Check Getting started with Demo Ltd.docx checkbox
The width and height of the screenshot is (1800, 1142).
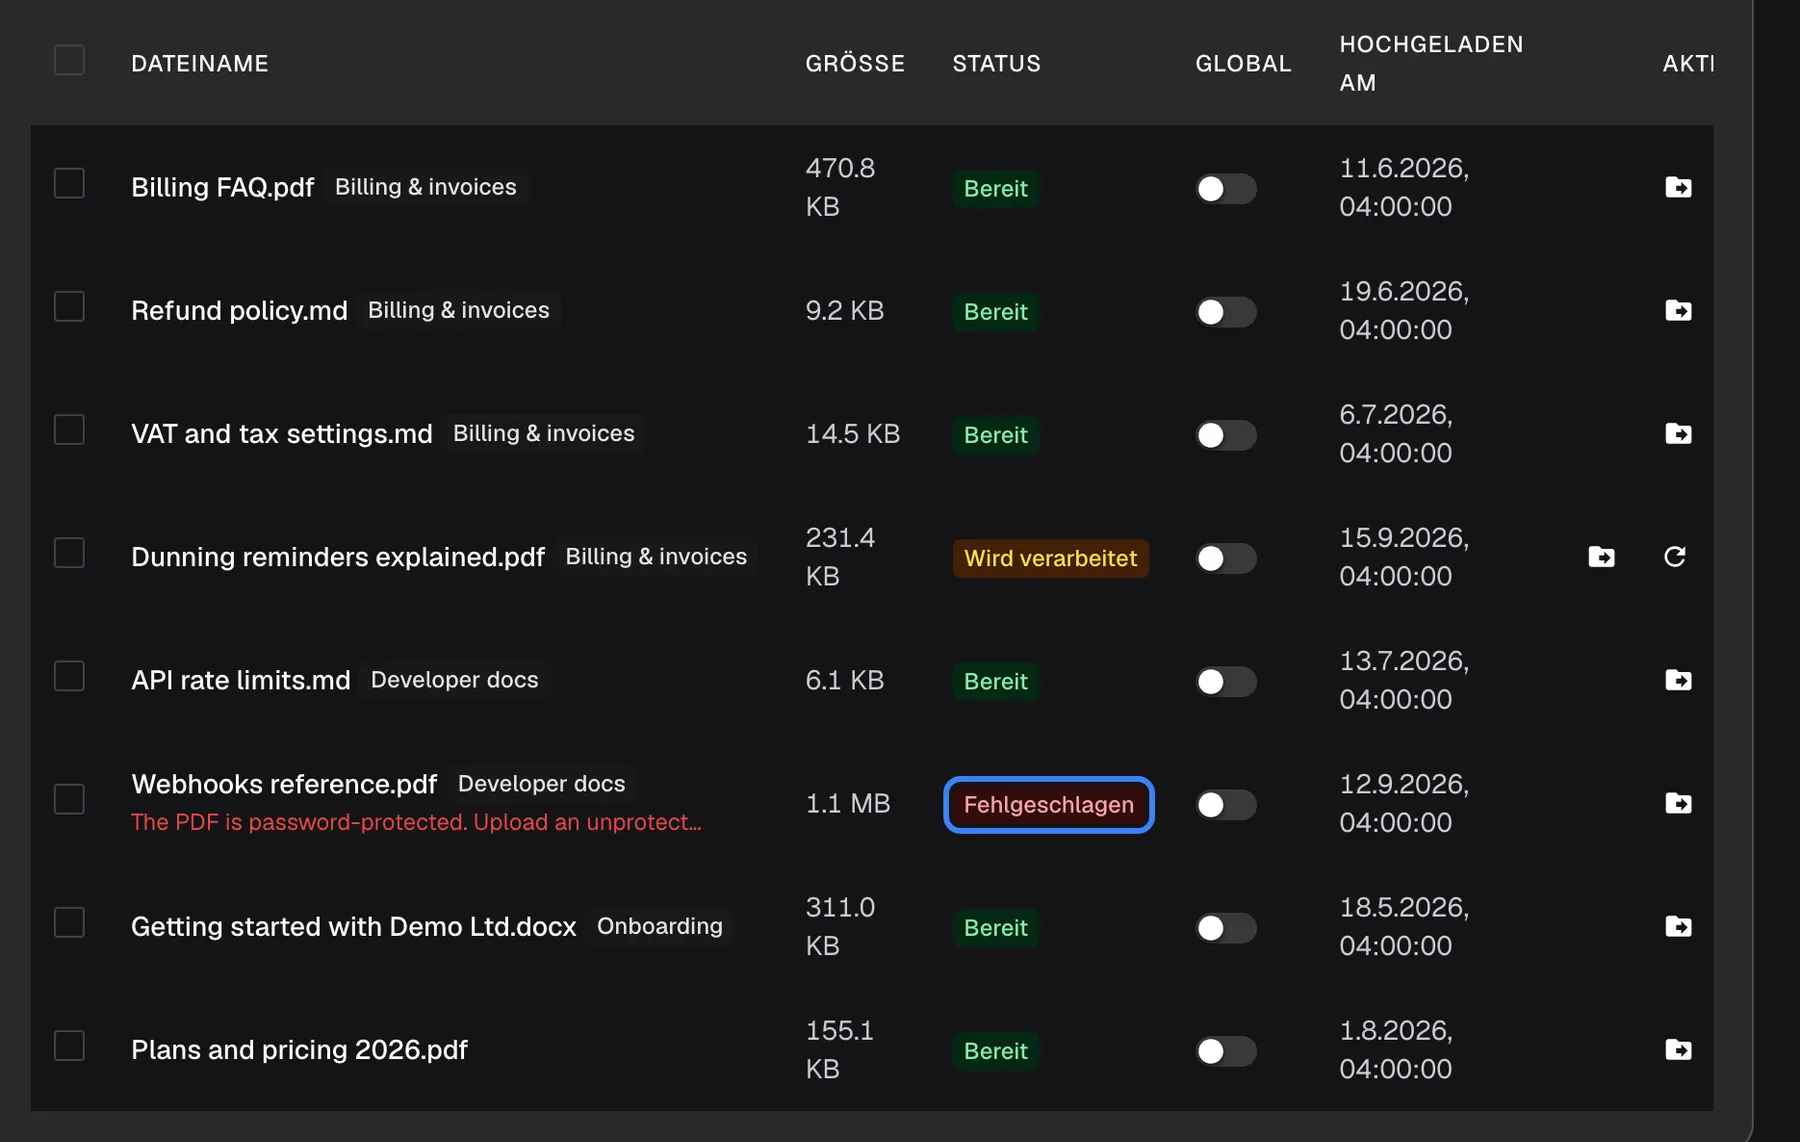tap(69, 922)
